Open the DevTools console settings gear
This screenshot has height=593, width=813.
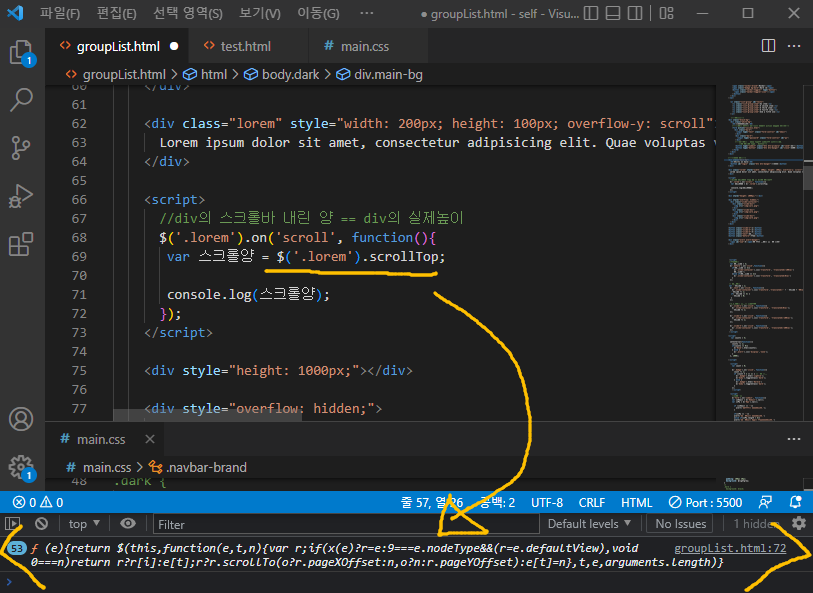point(799,524)
